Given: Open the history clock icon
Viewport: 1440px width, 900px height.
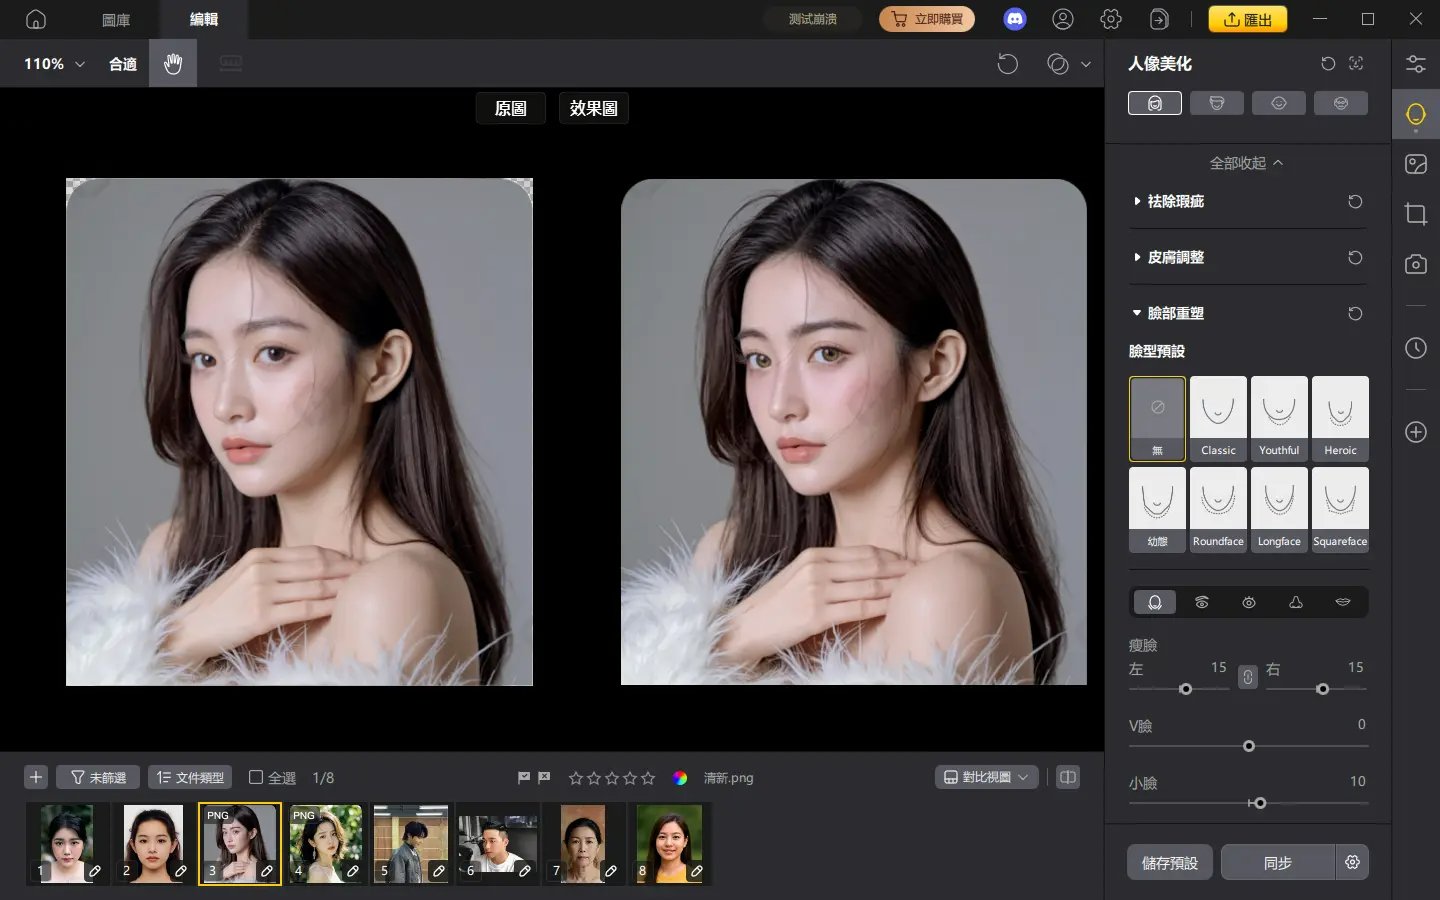Looking at the screenshot, I should (1416, 348).
